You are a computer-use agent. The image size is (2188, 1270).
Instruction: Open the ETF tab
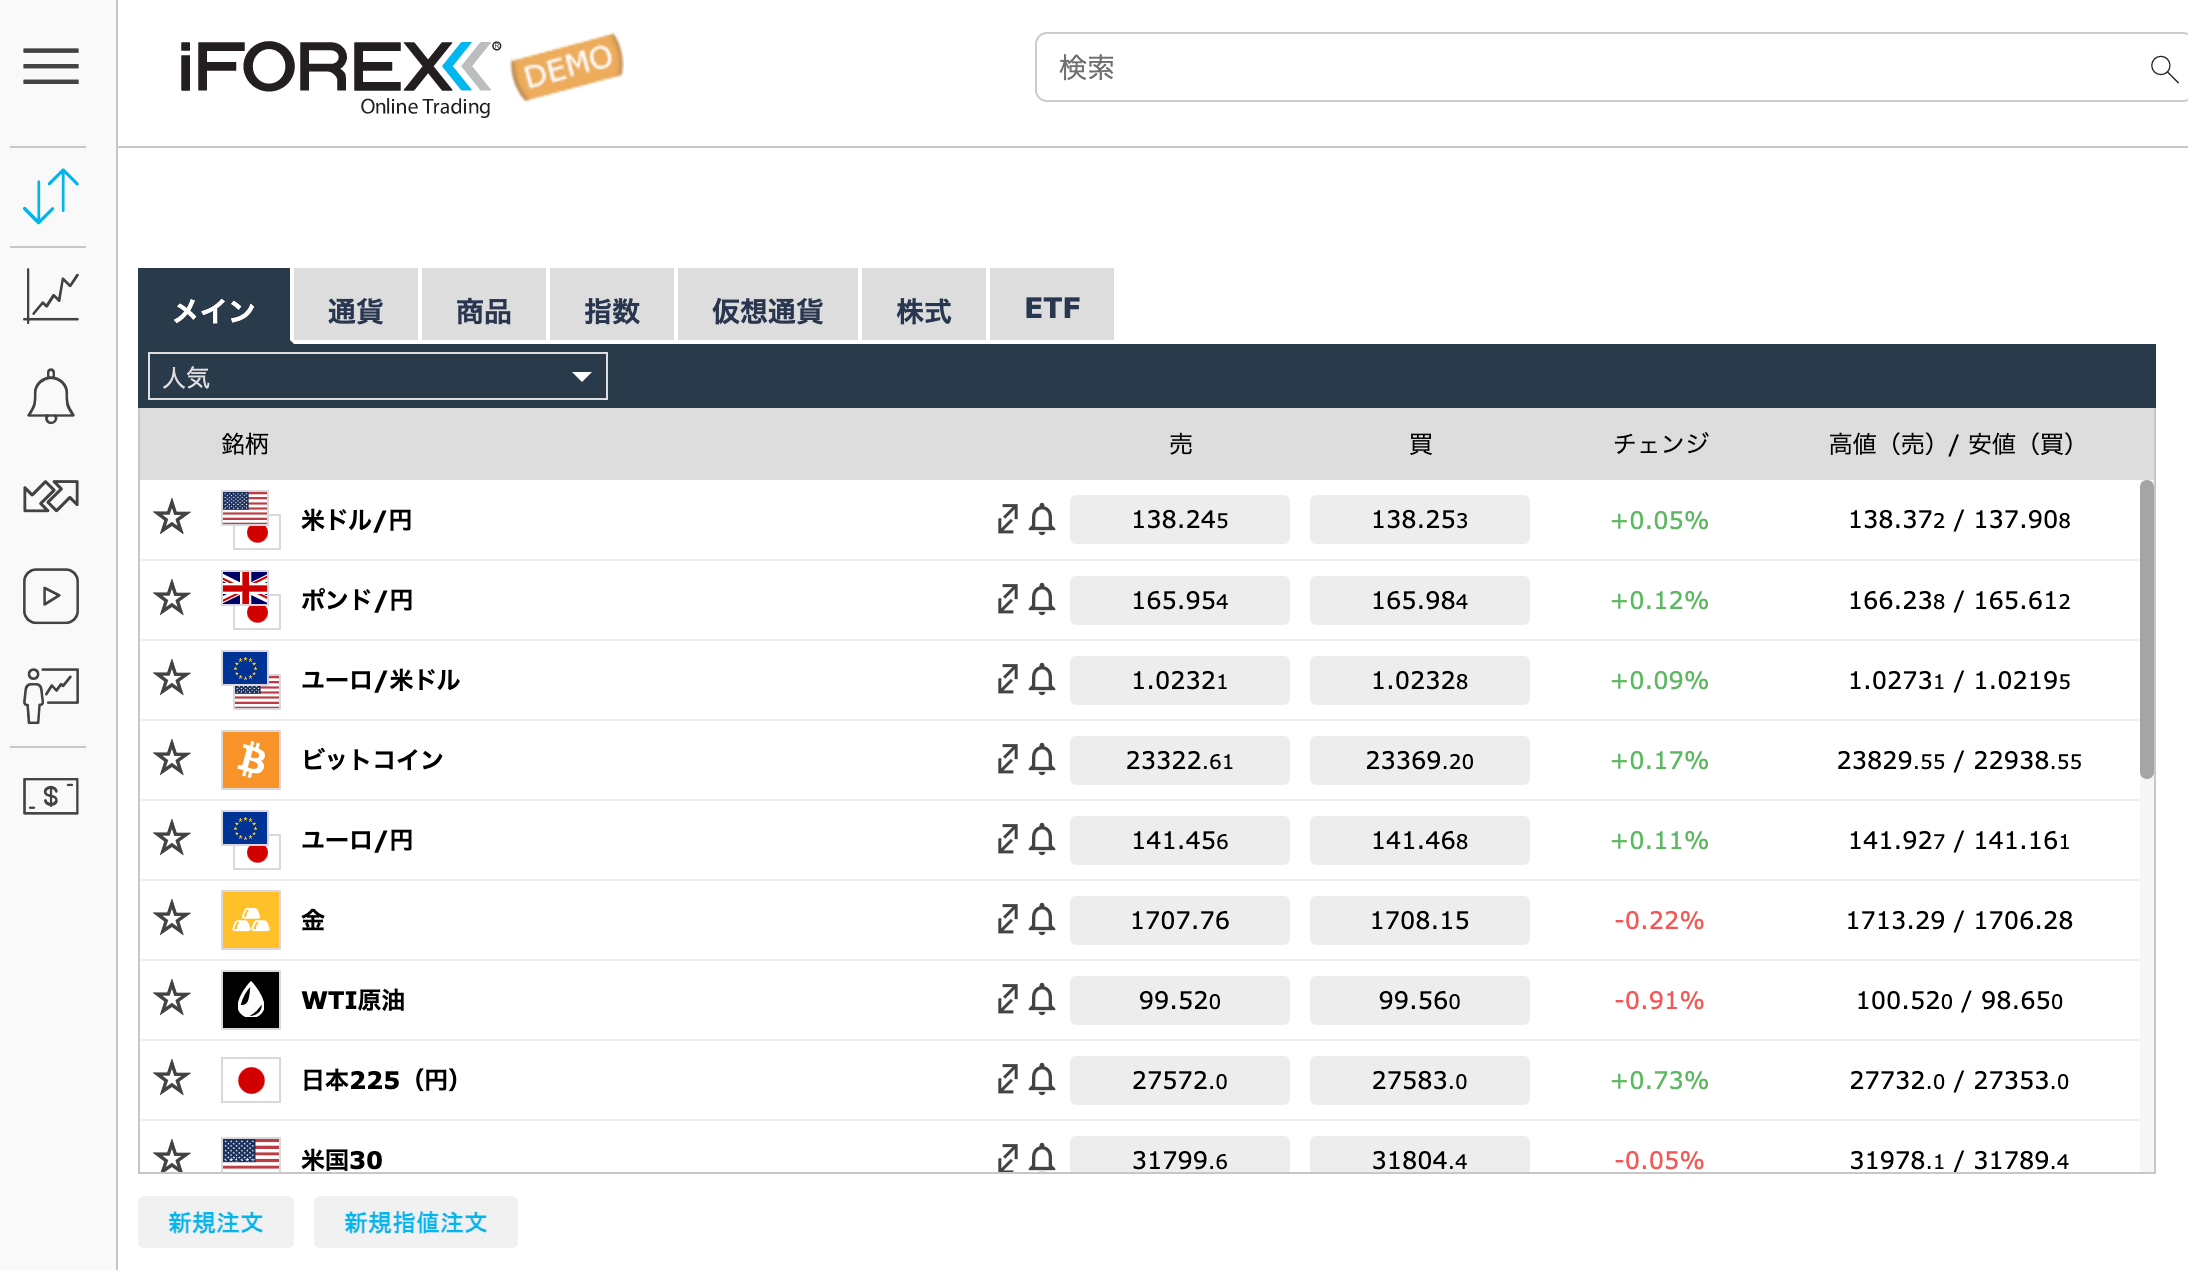1051,305
